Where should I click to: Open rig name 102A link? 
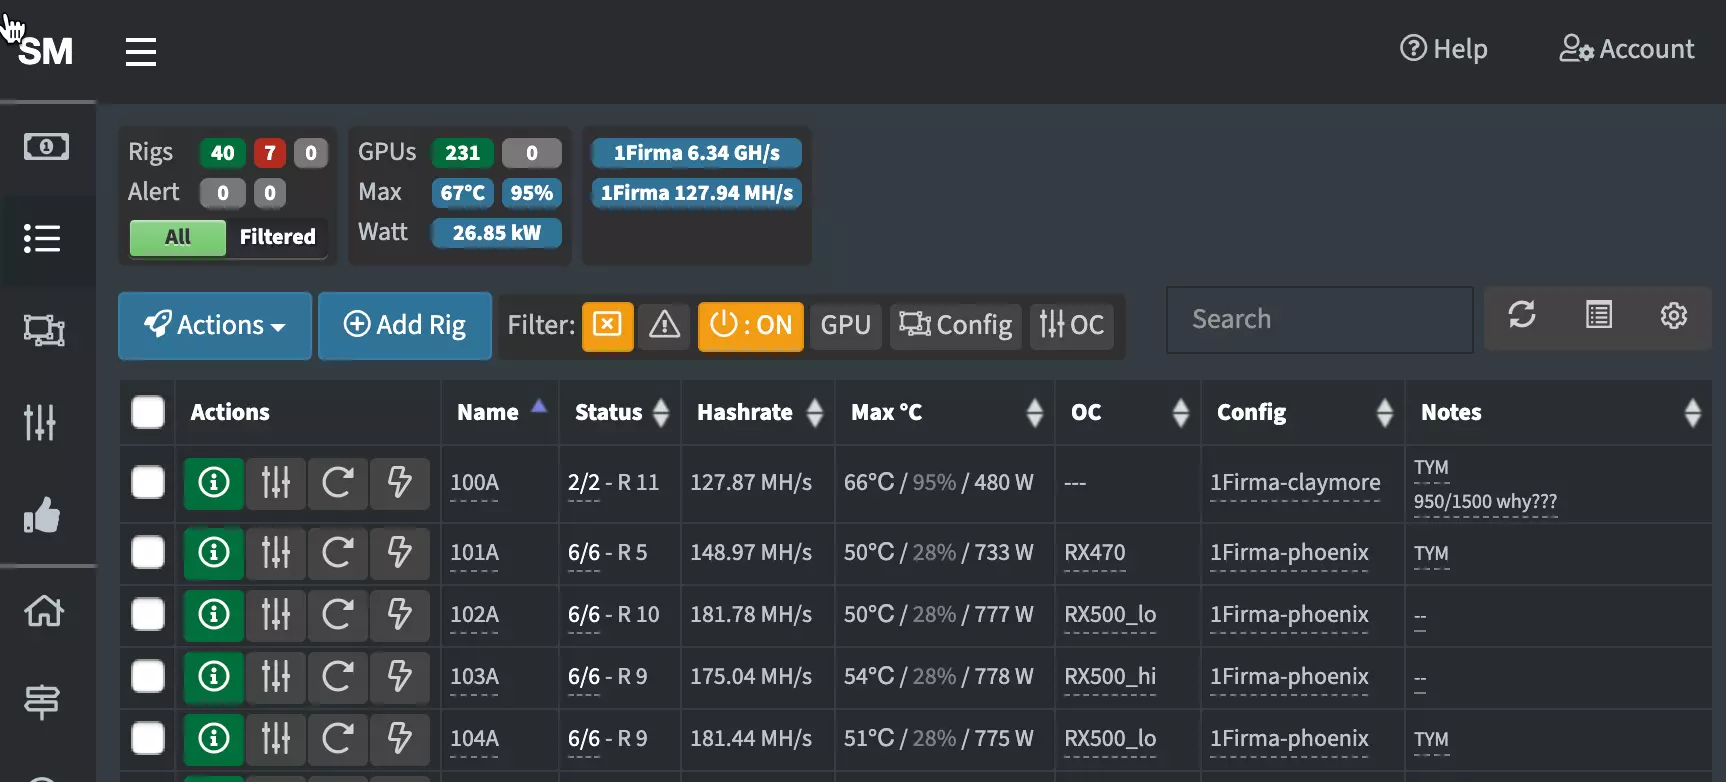[474, 615]
